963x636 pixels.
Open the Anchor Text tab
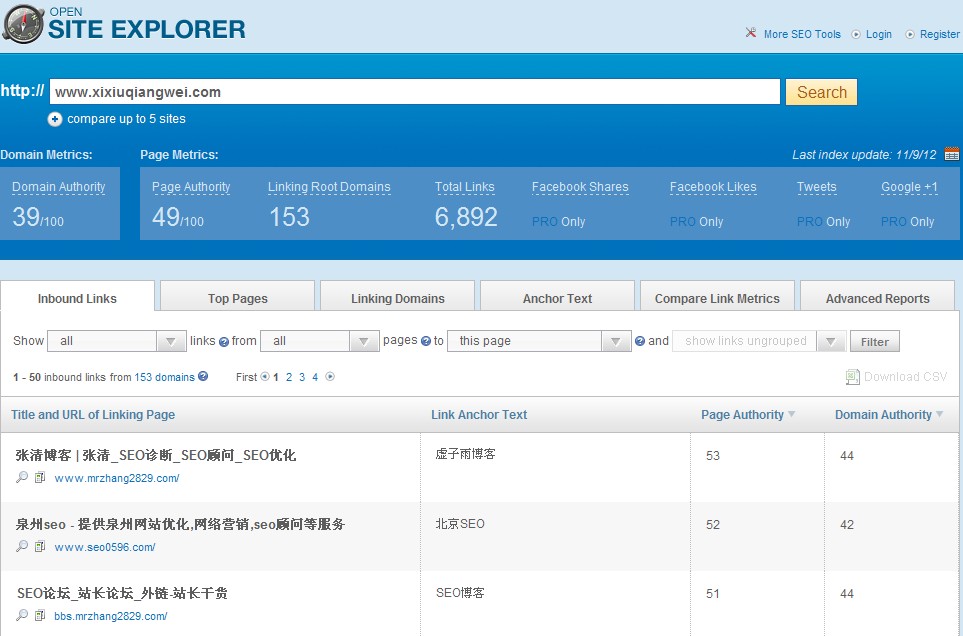[557, 298]
